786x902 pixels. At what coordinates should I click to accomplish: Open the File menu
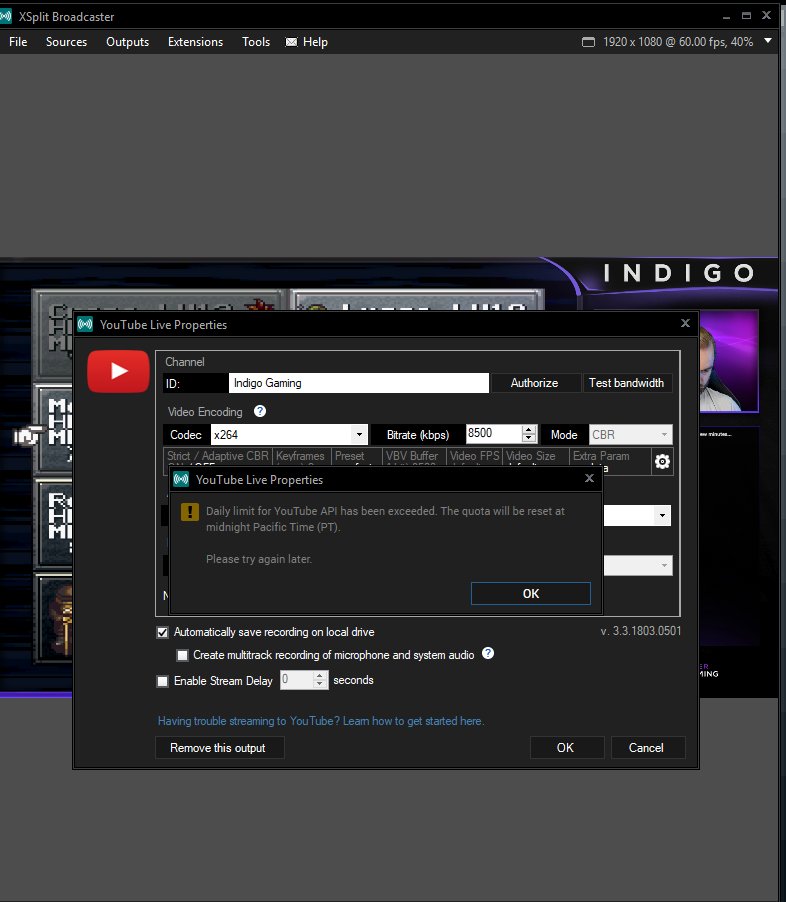[18, 42]
